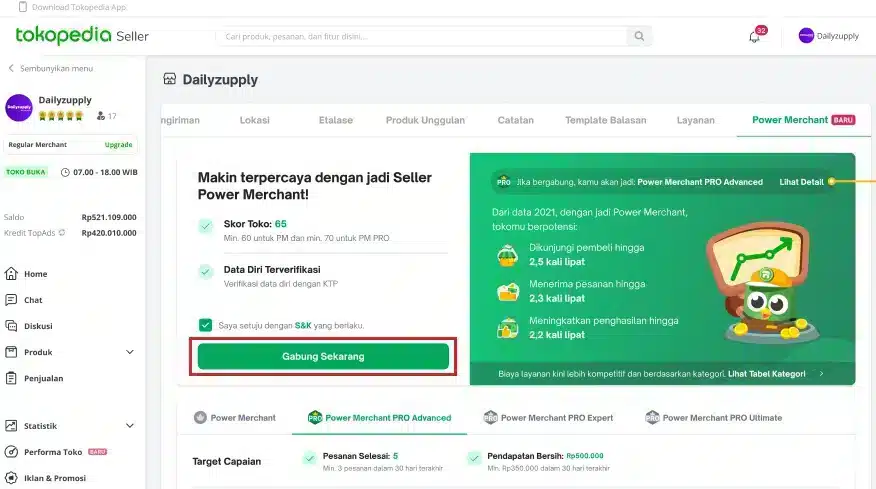The height and width of the screenshot is (489, 876).
Task: Click the store icon beside Dailyzupply title
Action: coord(169,79)
